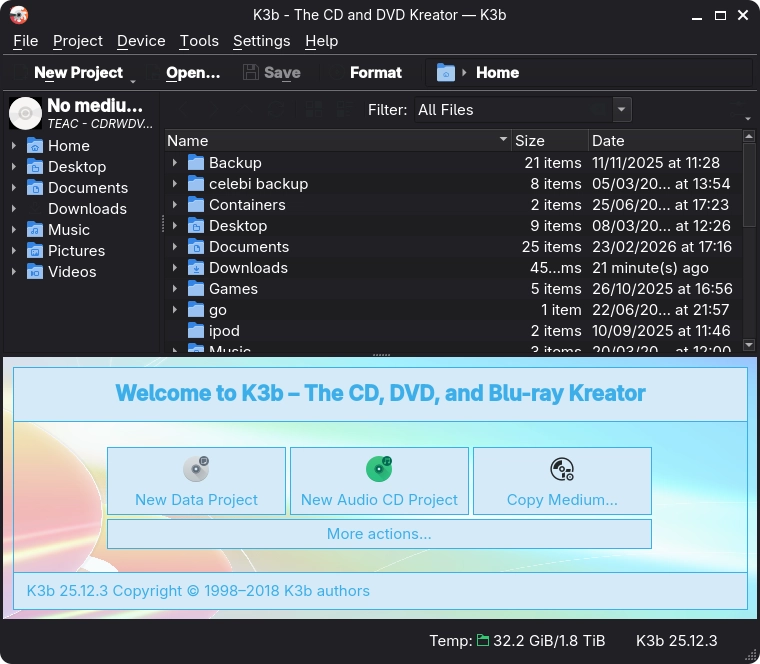Click the Pictures folder icon in the sidebar
Screen dimensions: 760x664
pyautogui.click(x=35, y=251)
